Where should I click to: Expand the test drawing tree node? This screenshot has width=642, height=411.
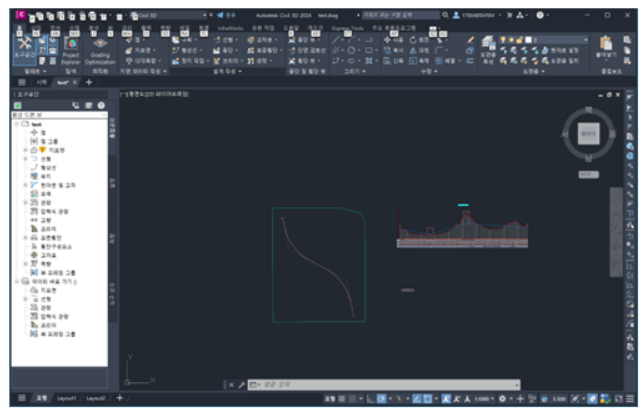pos(17,123)
